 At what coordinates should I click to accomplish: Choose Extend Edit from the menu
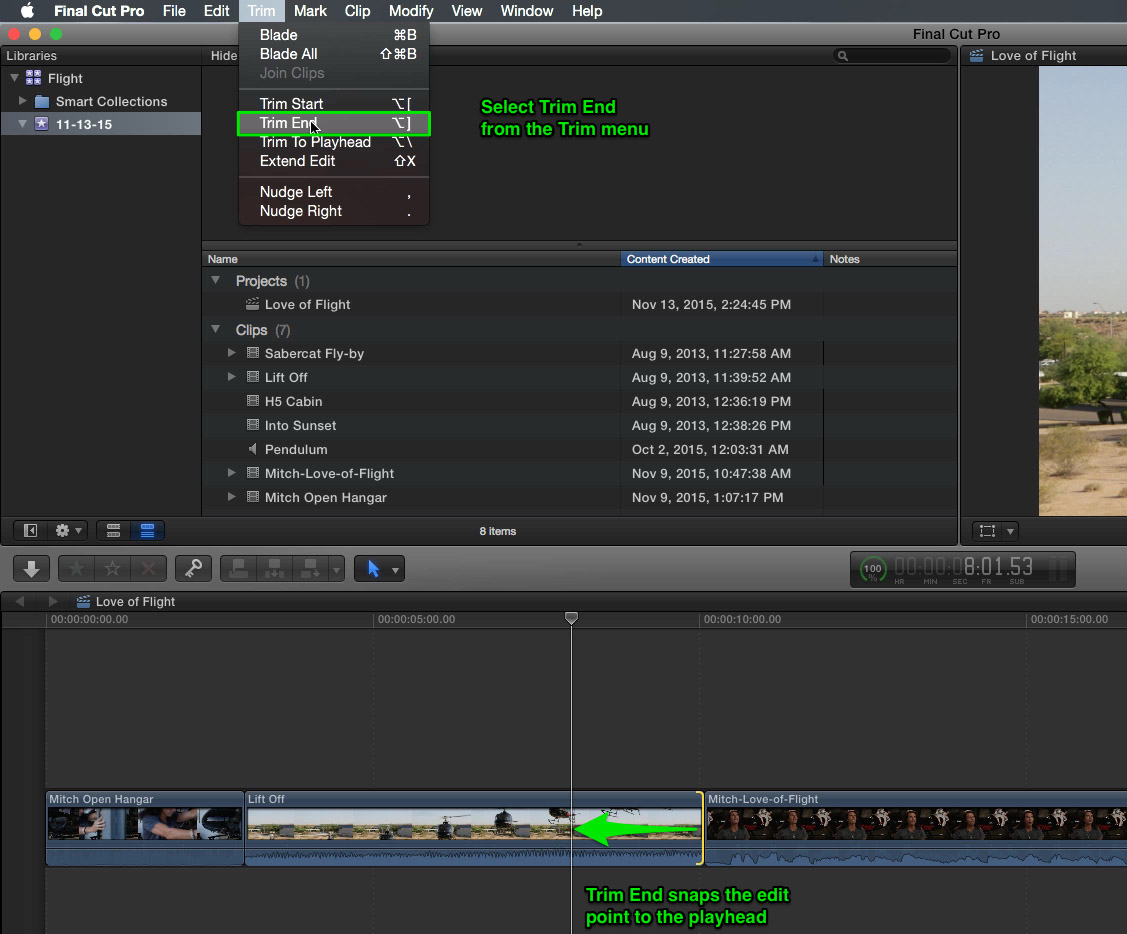[334, 161]
